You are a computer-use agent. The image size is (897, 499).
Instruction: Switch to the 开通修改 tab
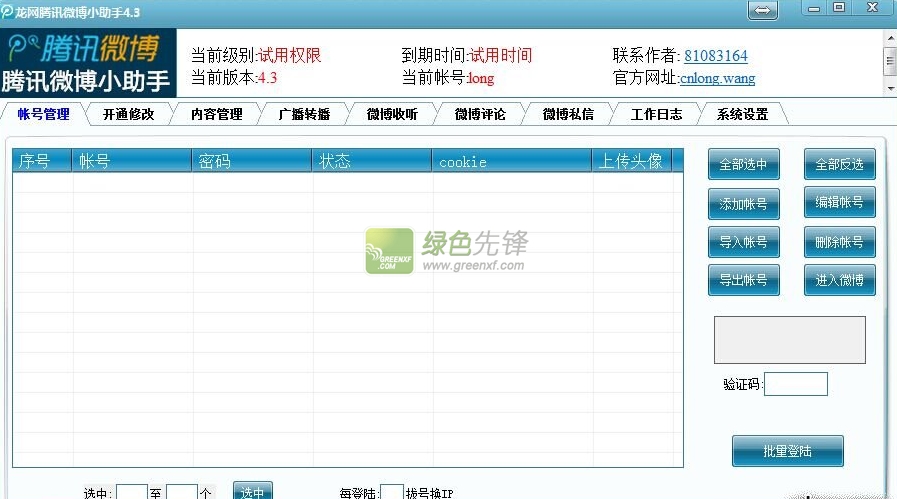tap(128, 114)
